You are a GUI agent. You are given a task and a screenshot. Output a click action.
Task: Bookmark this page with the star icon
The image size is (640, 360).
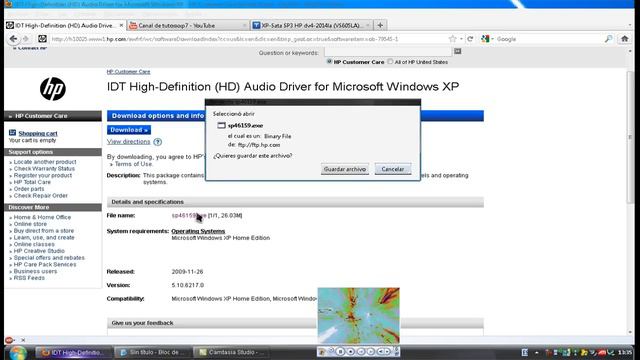click(x=452, y=39)
